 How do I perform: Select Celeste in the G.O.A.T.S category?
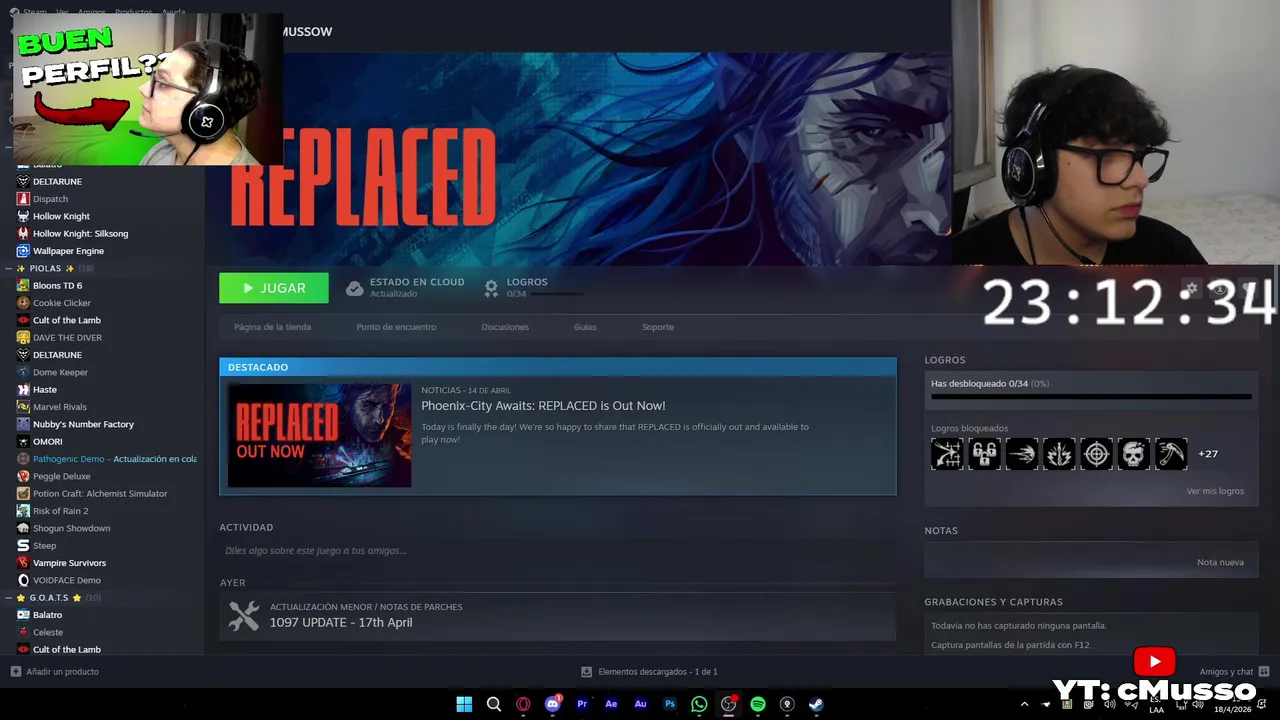[x=47, y=632]
